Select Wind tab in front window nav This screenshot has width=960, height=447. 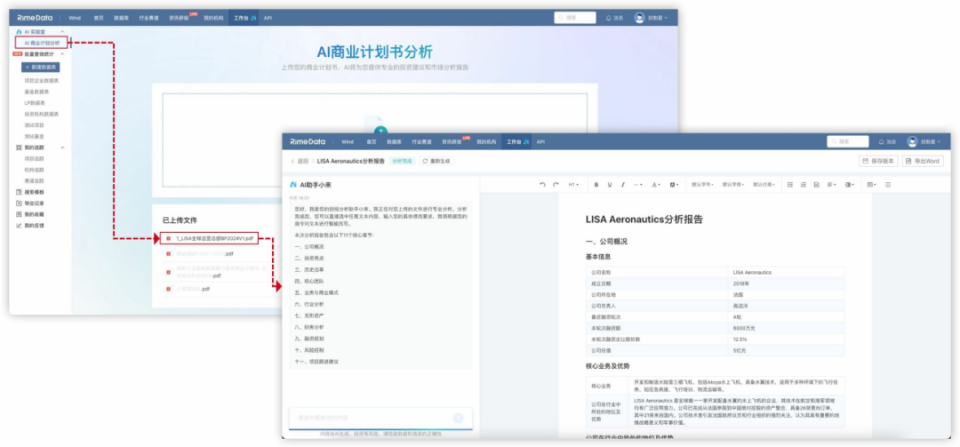(348, 141)
